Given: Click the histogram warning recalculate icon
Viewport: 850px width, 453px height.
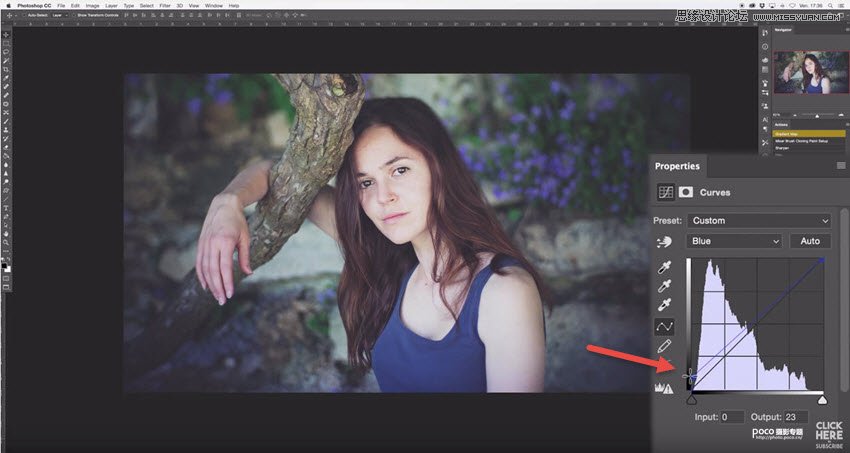Looking at the screenshot, I should (664, 388).
